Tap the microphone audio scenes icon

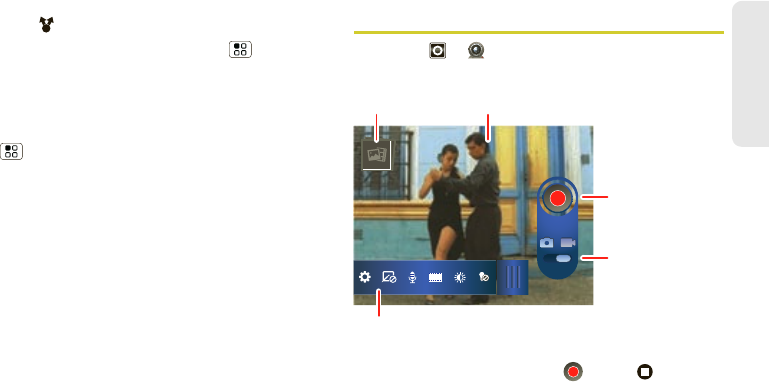(x=412, y=278)
